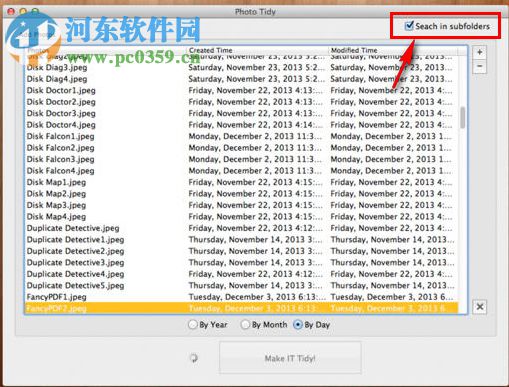Select the Disk Map1.jpeg row

tap(241, 182)
